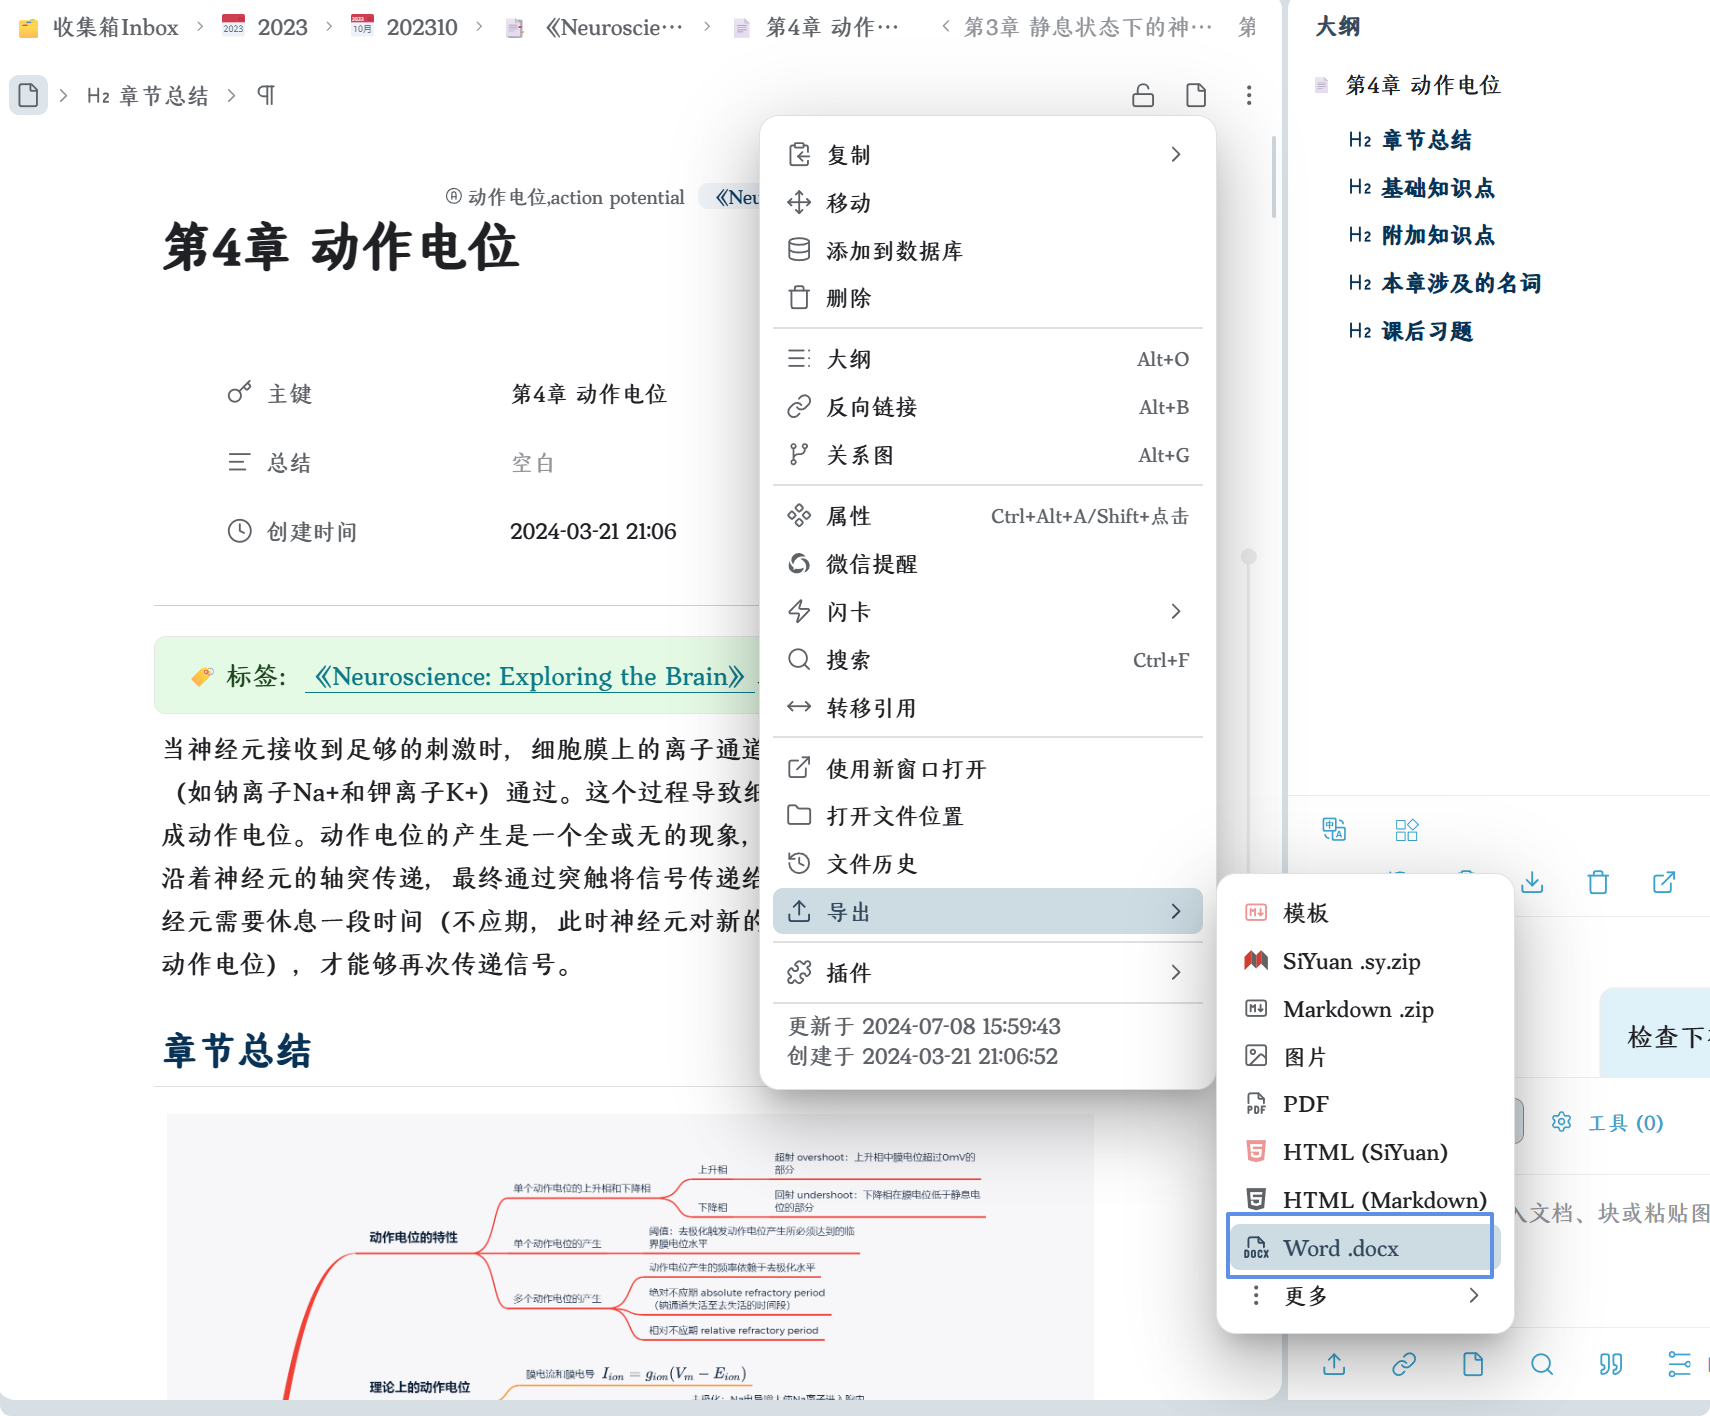This screenshot has width=1710, height=1416.
Task: Export as SiYuan .sy.zip
Action: pyautogui.click(x=1365, y=961)
